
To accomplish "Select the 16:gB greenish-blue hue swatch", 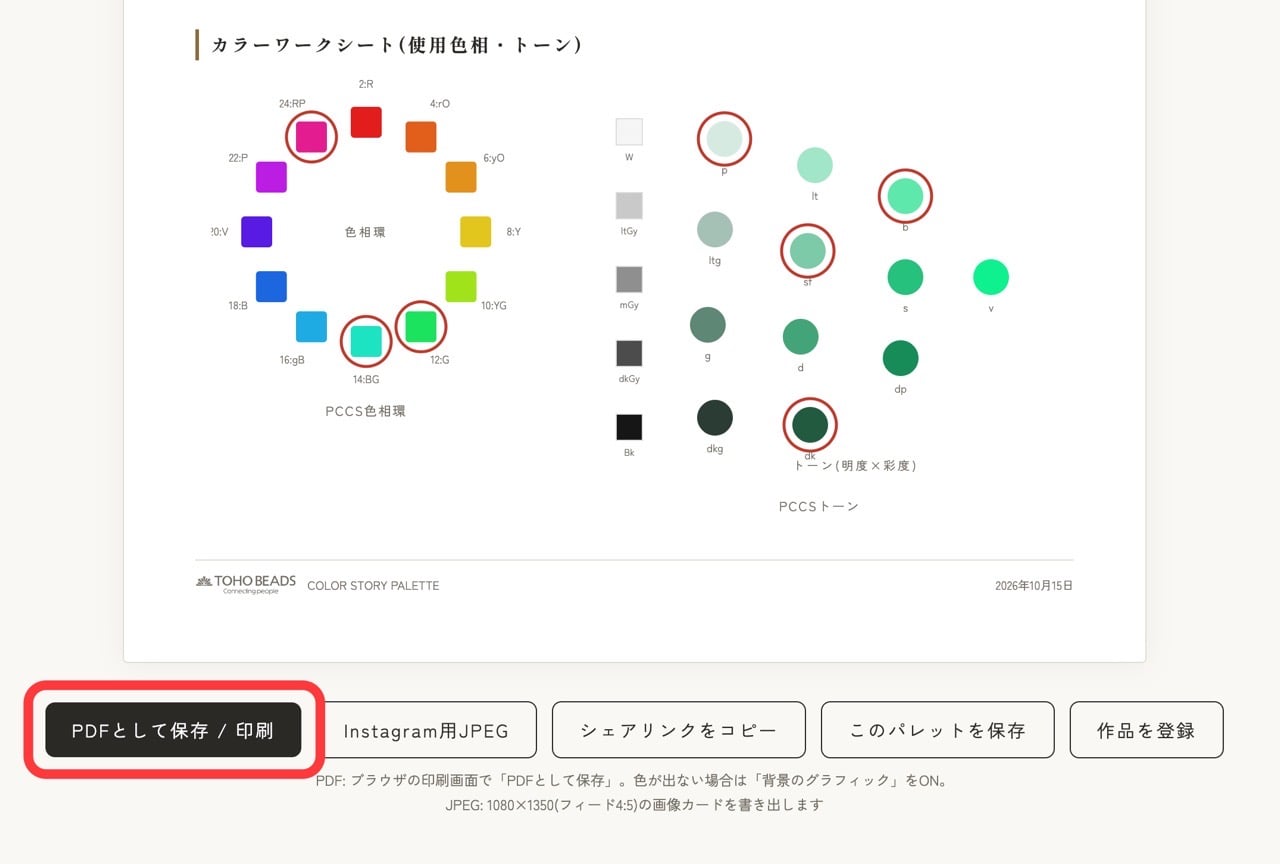I will (x=311, y=327).
